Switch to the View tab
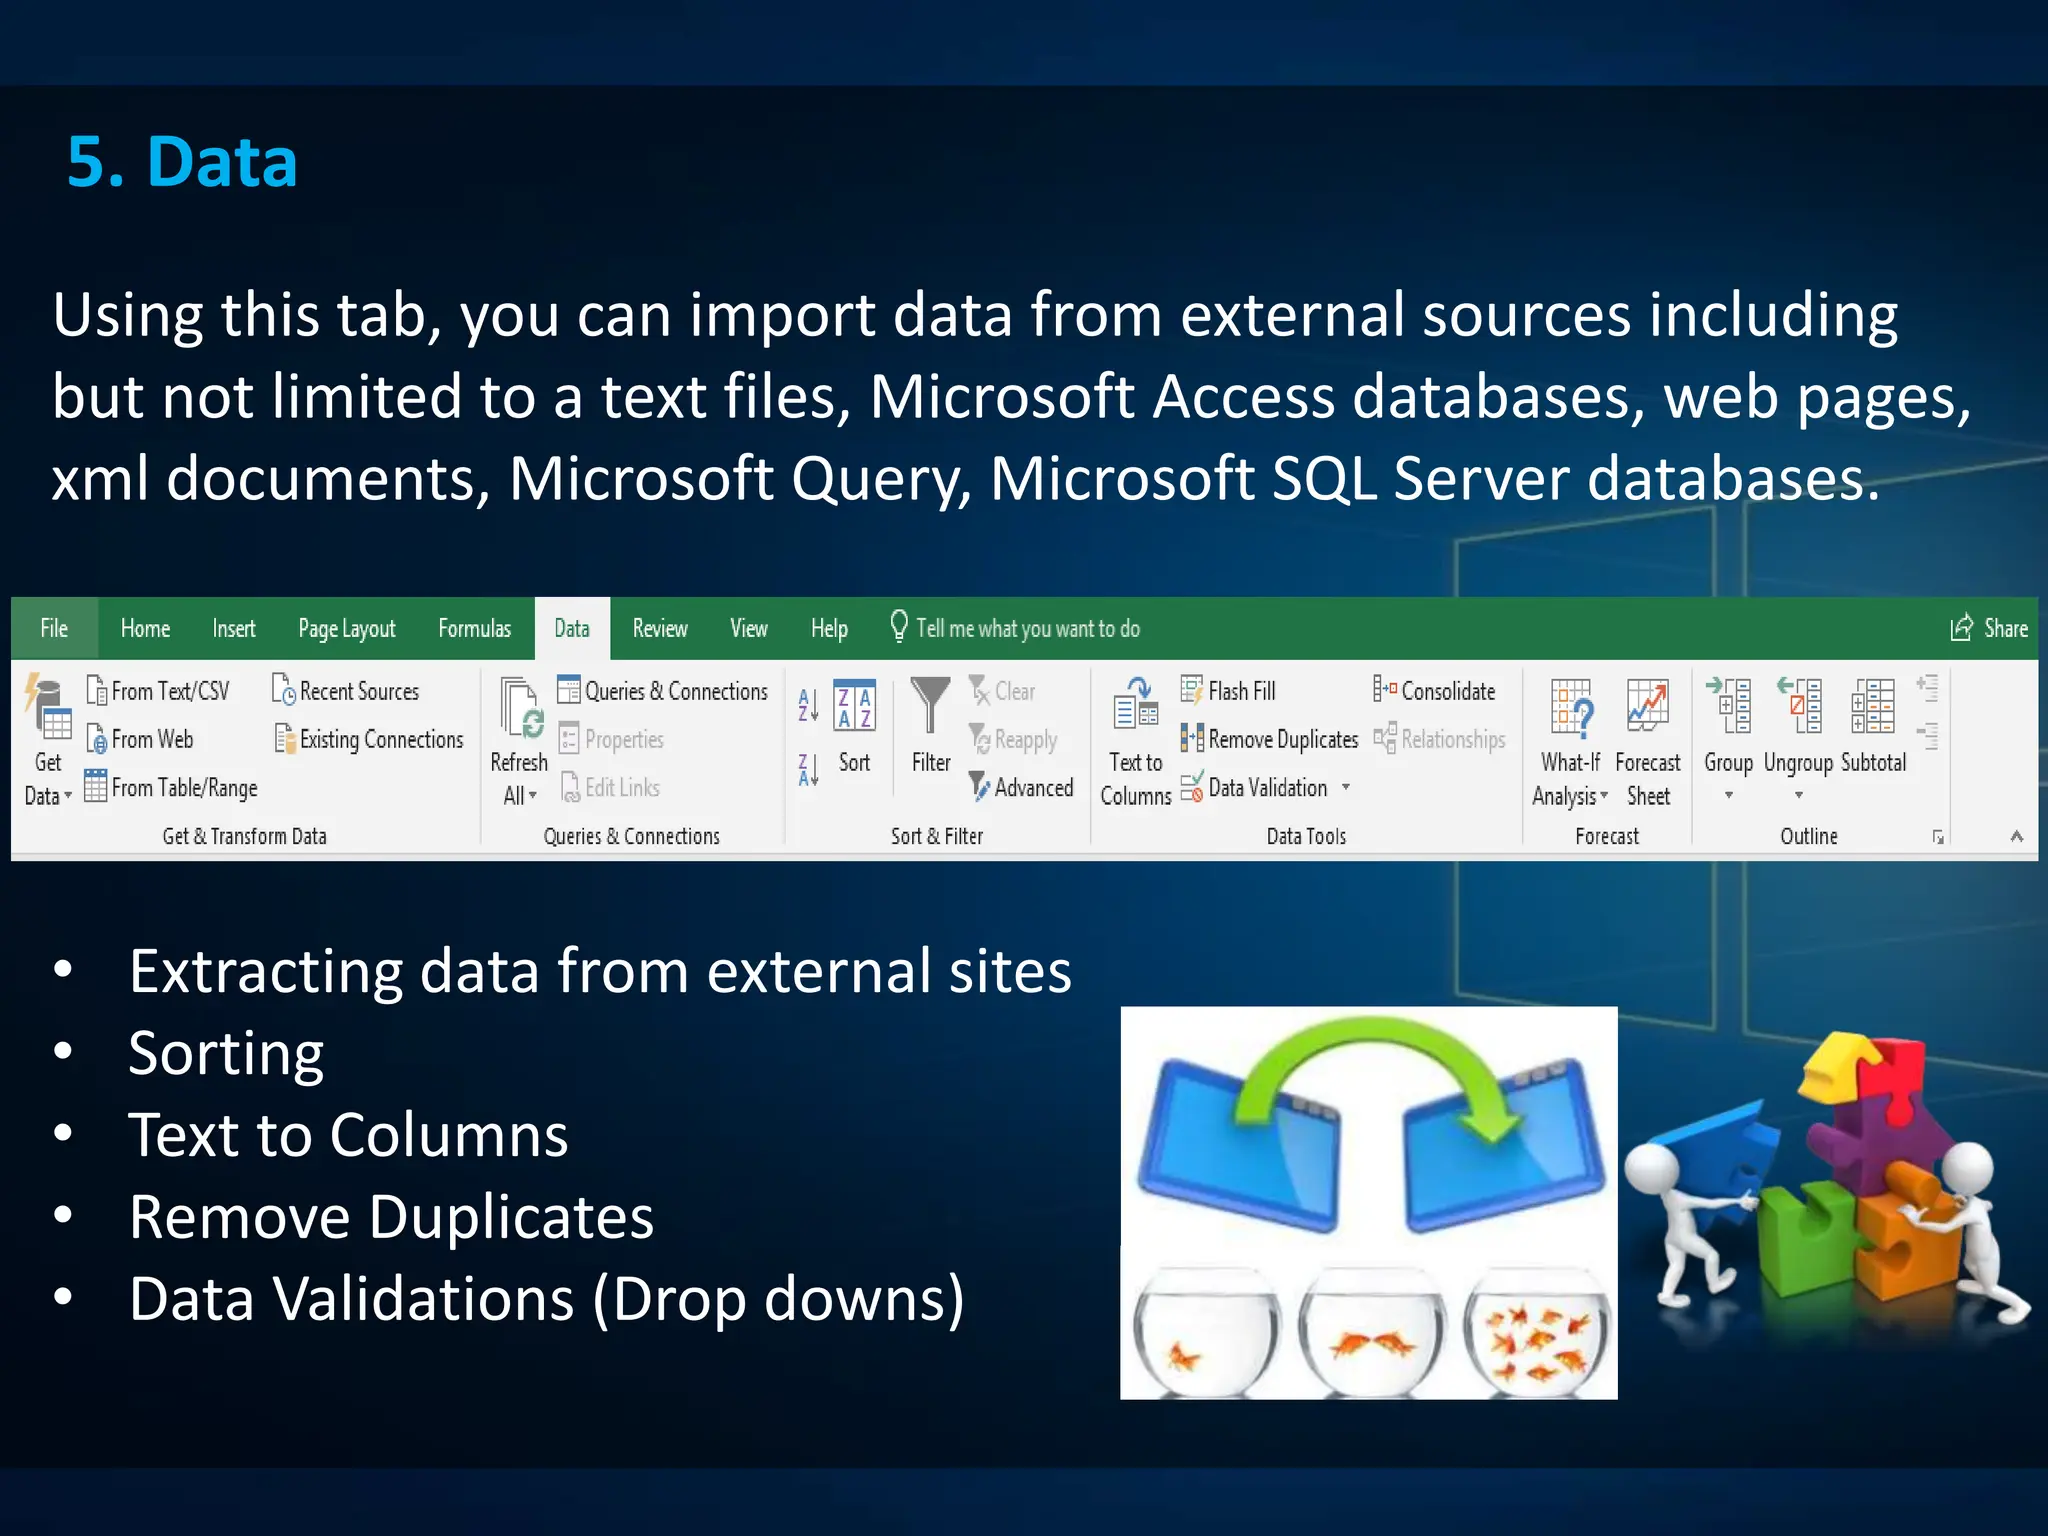 tap(749, 628)
